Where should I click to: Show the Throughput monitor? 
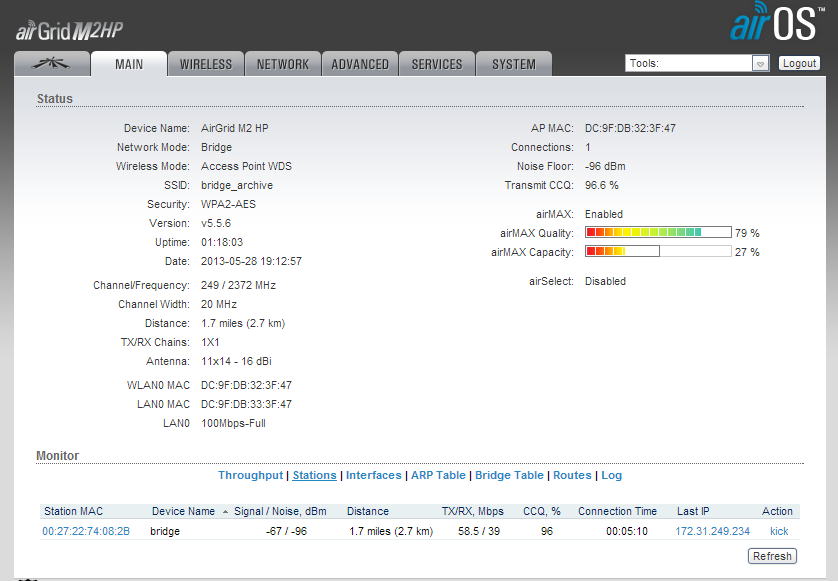(251, 475)
